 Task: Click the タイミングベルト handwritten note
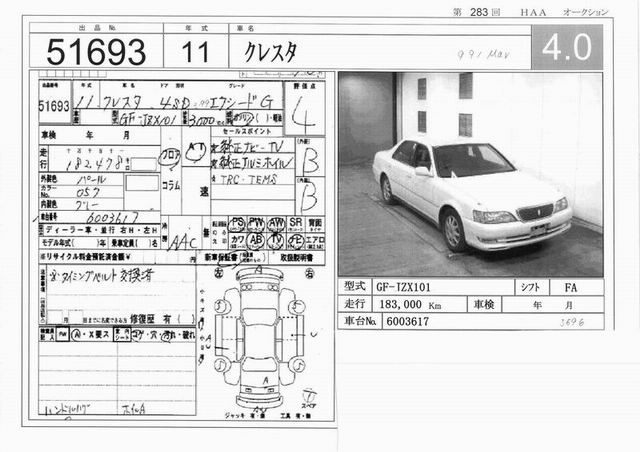pyautogui.click(x=102, y=276)
